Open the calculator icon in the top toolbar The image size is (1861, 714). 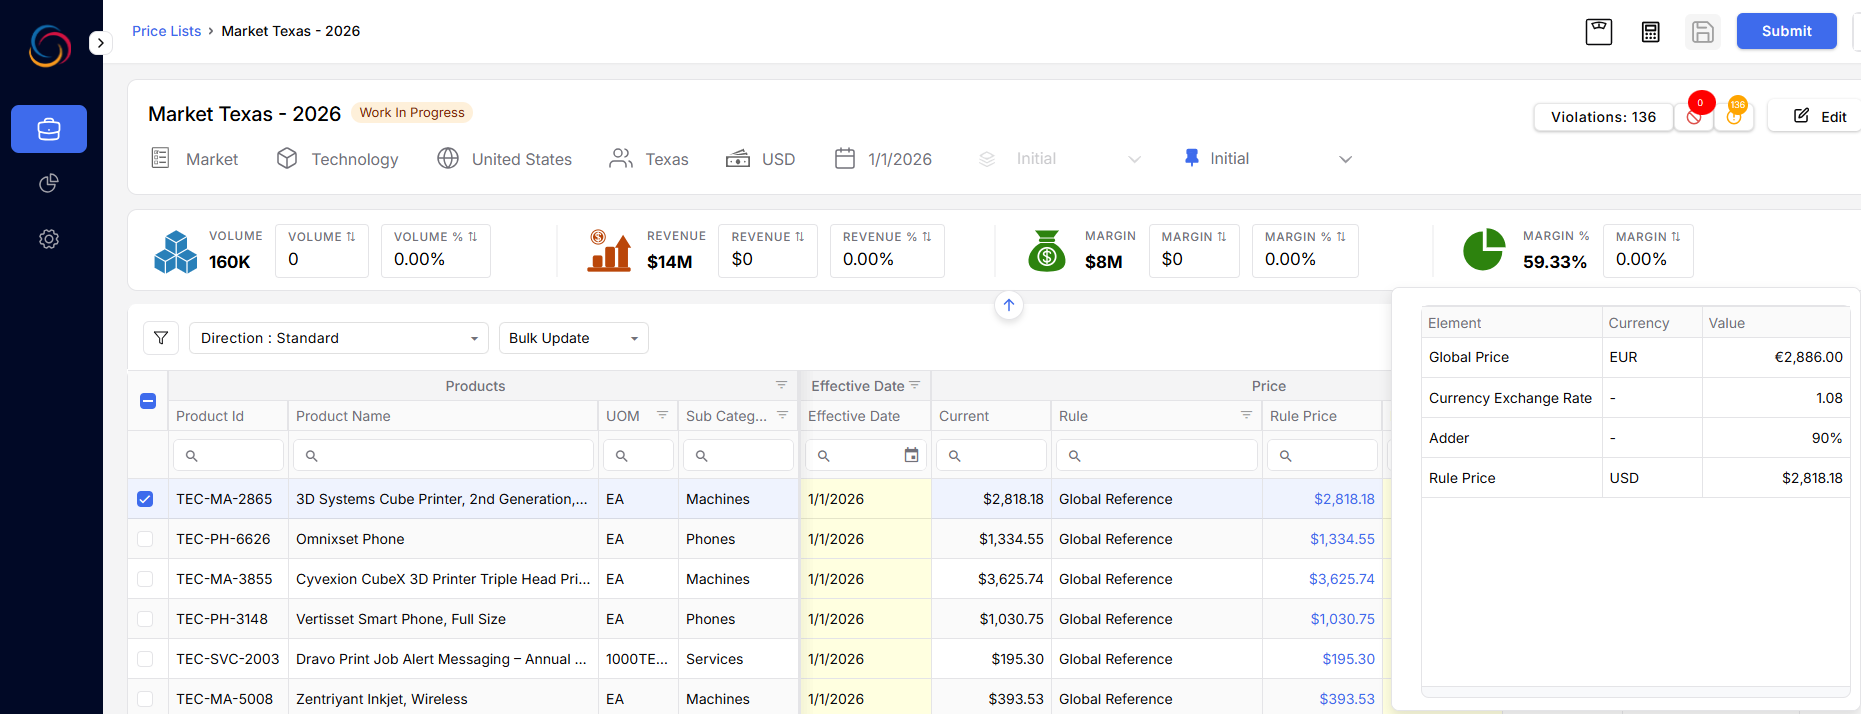click(x=1651, y=32)
